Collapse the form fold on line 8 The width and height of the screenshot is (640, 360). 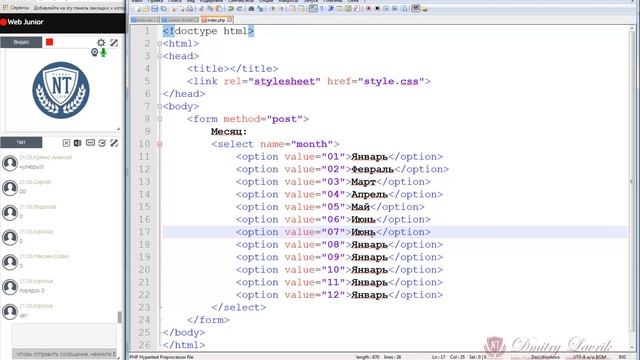click(x=160, y=119)
